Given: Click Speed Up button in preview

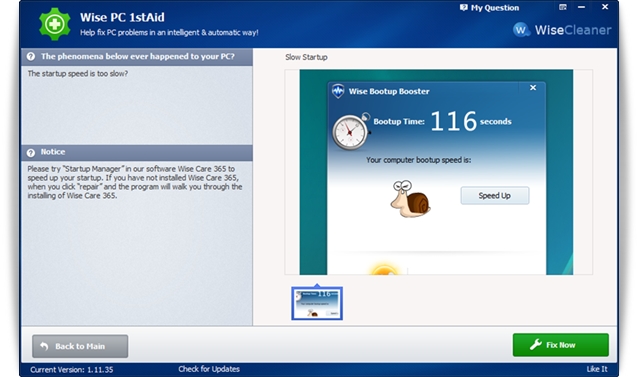Looking at the screenshot, I should [x=495, y=196].
